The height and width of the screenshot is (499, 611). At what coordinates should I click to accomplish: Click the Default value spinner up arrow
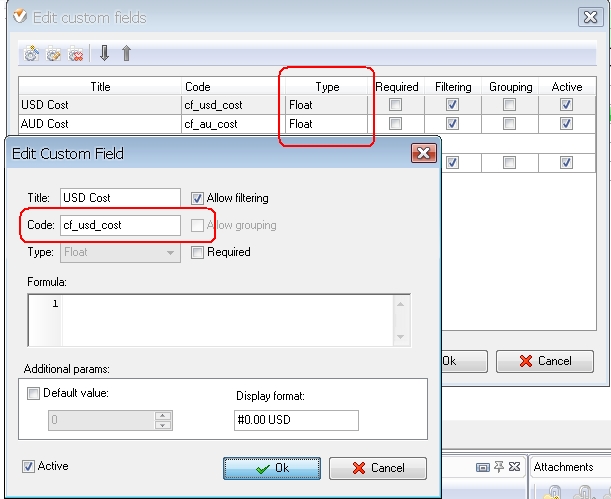164,416
